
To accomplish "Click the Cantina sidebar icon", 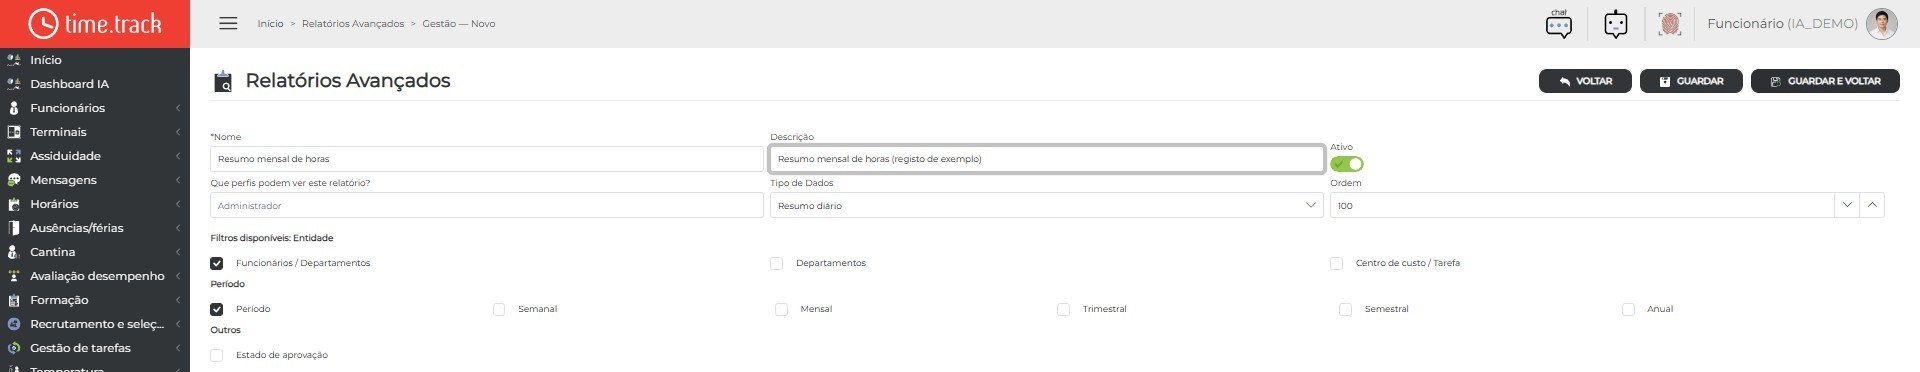I will [14, 252].
